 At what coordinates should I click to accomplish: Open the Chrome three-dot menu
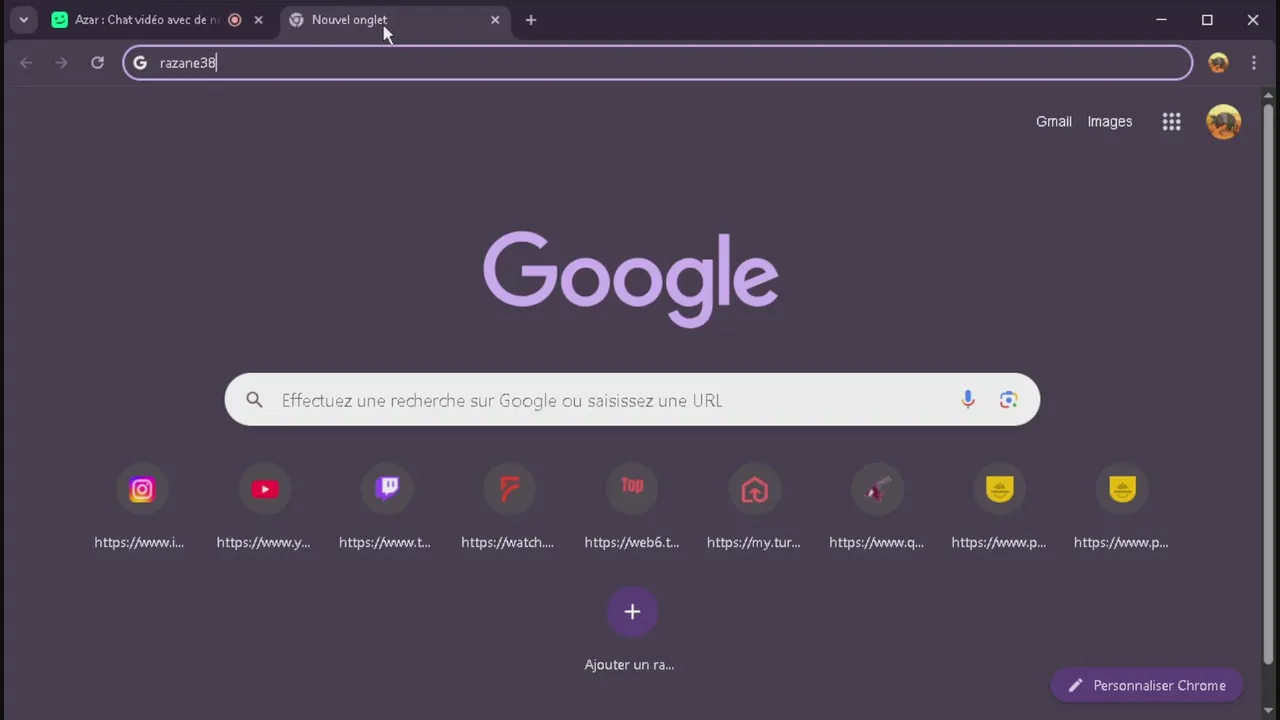click(1253, 63)
